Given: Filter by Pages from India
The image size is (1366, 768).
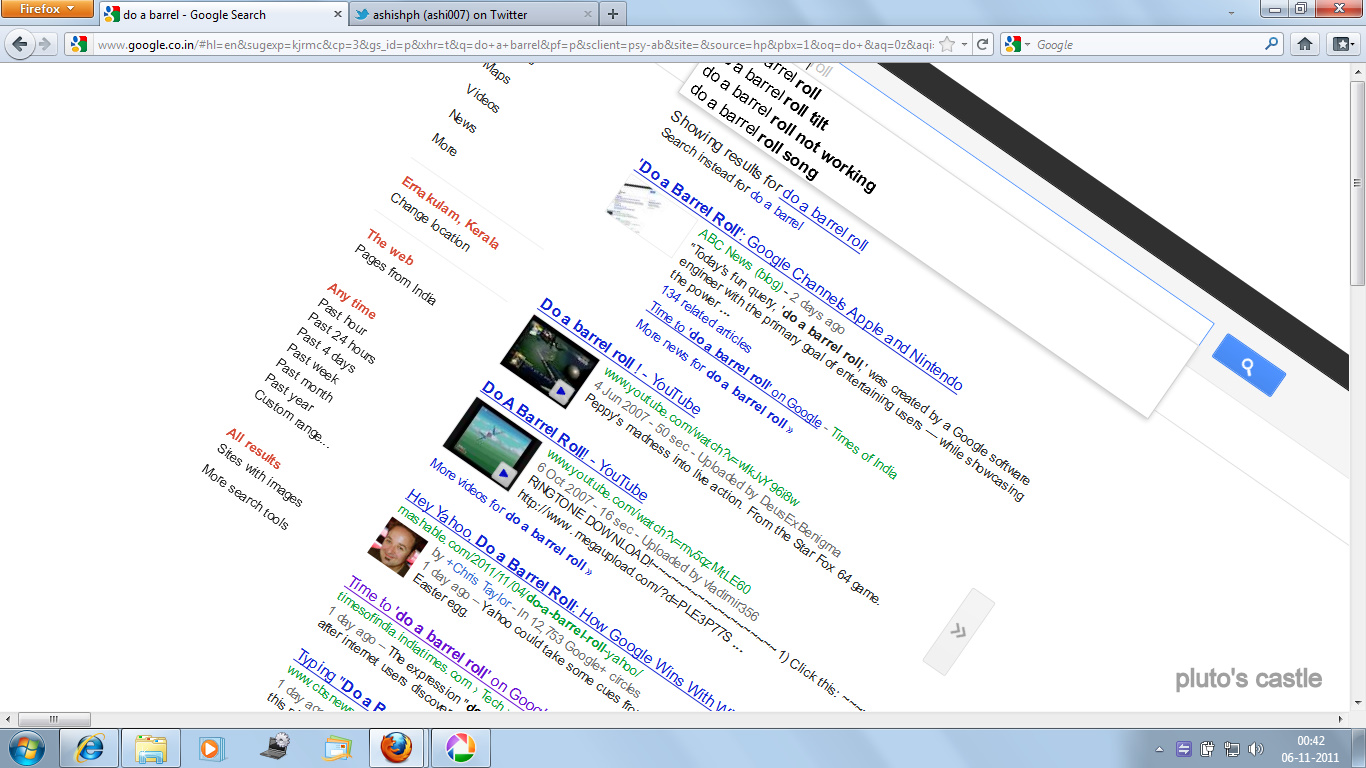Looking at the screenshot, I should (x=395, y=274).
